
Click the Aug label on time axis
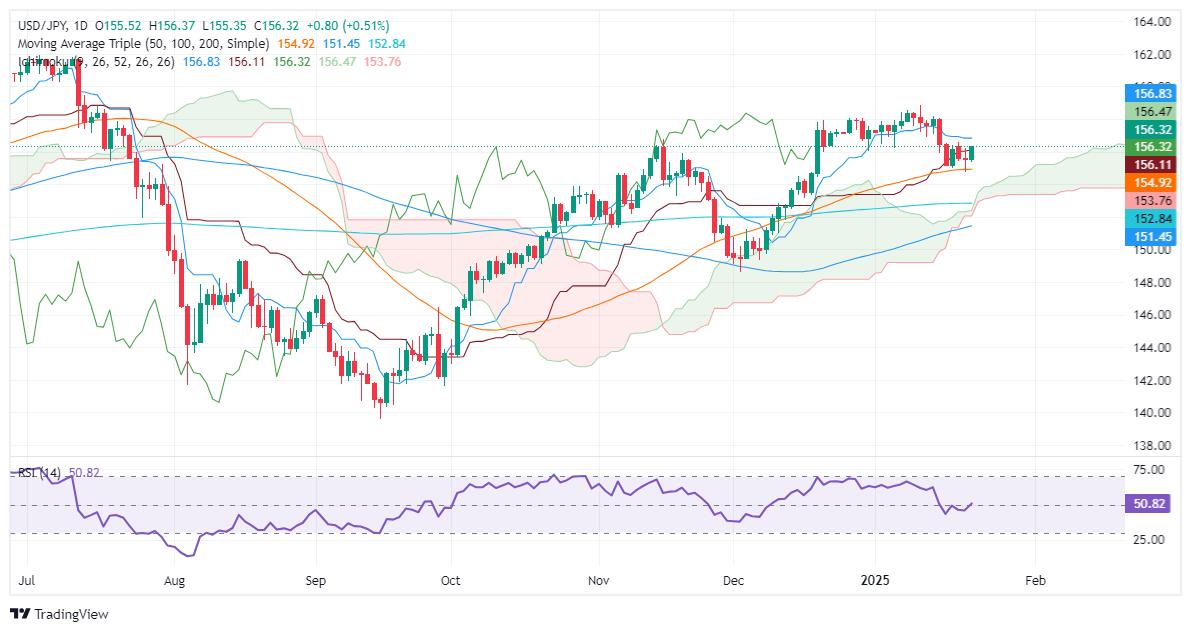point(175,580)
